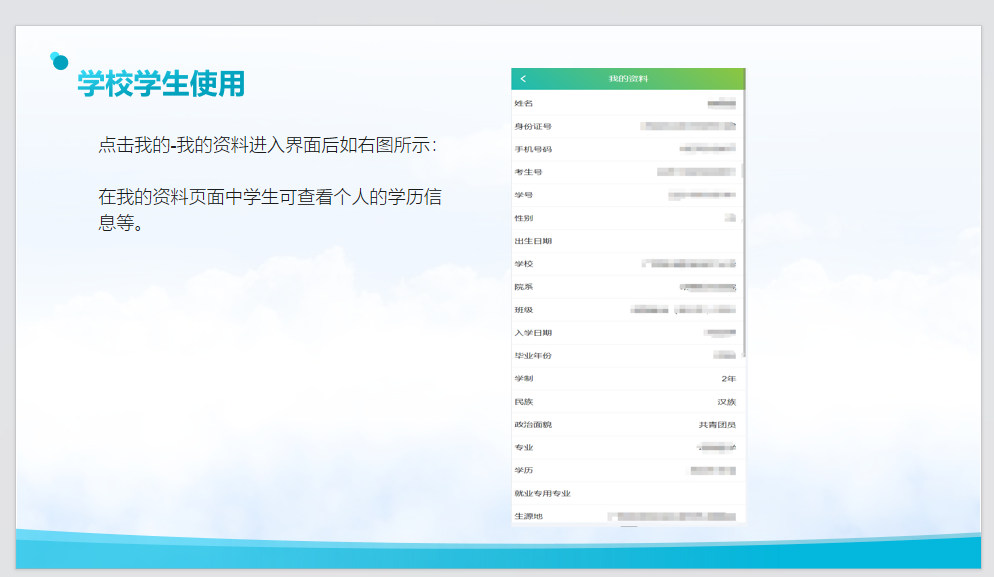
Task: Select the 就业专用专业 row
Action: point(627,494)
